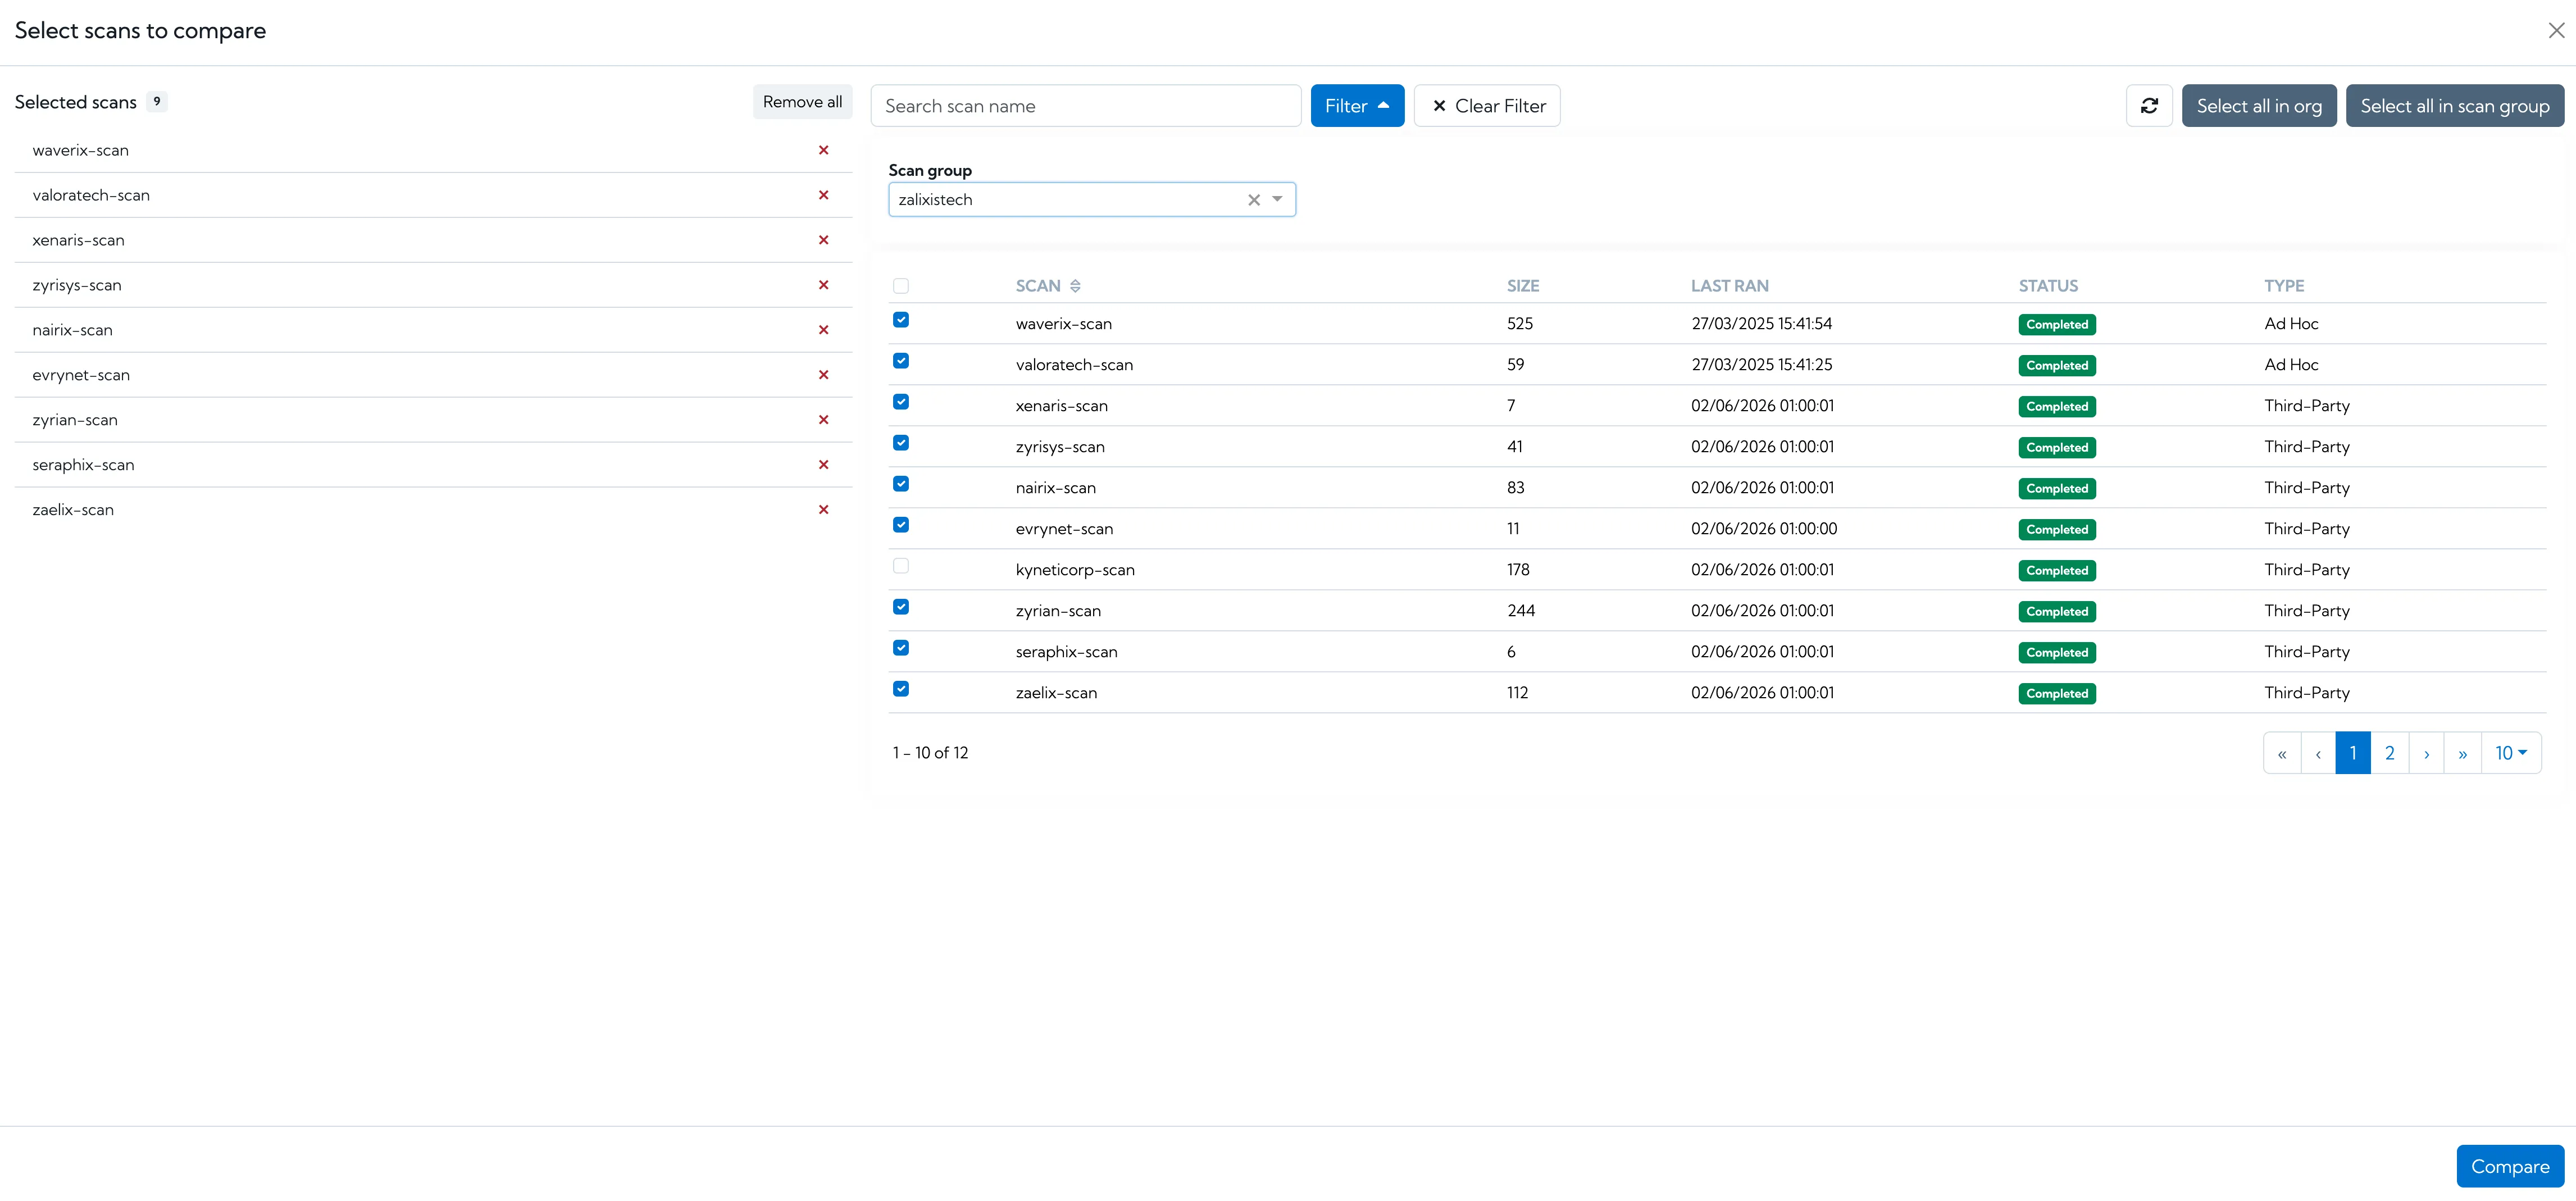
Task: Click the selected scans count badge
Action: pyautogui.click(x=156, y=102)
